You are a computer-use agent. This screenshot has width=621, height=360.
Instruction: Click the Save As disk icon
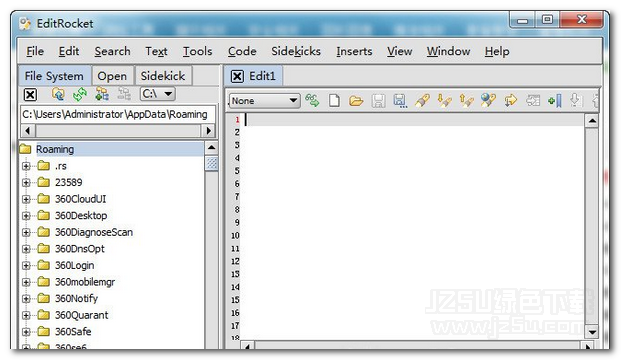coord(400,101)
